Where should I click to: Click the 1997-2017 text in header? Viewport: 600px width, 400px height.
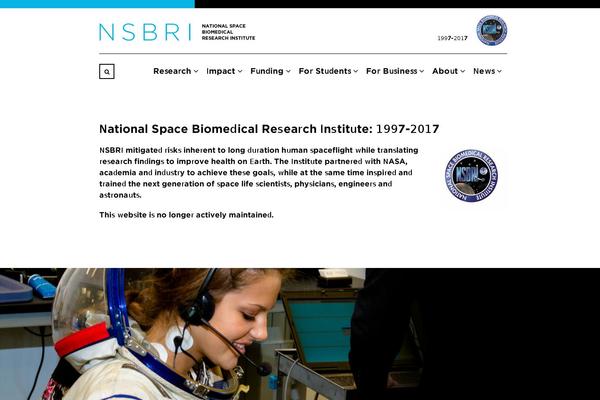(452, 38)
